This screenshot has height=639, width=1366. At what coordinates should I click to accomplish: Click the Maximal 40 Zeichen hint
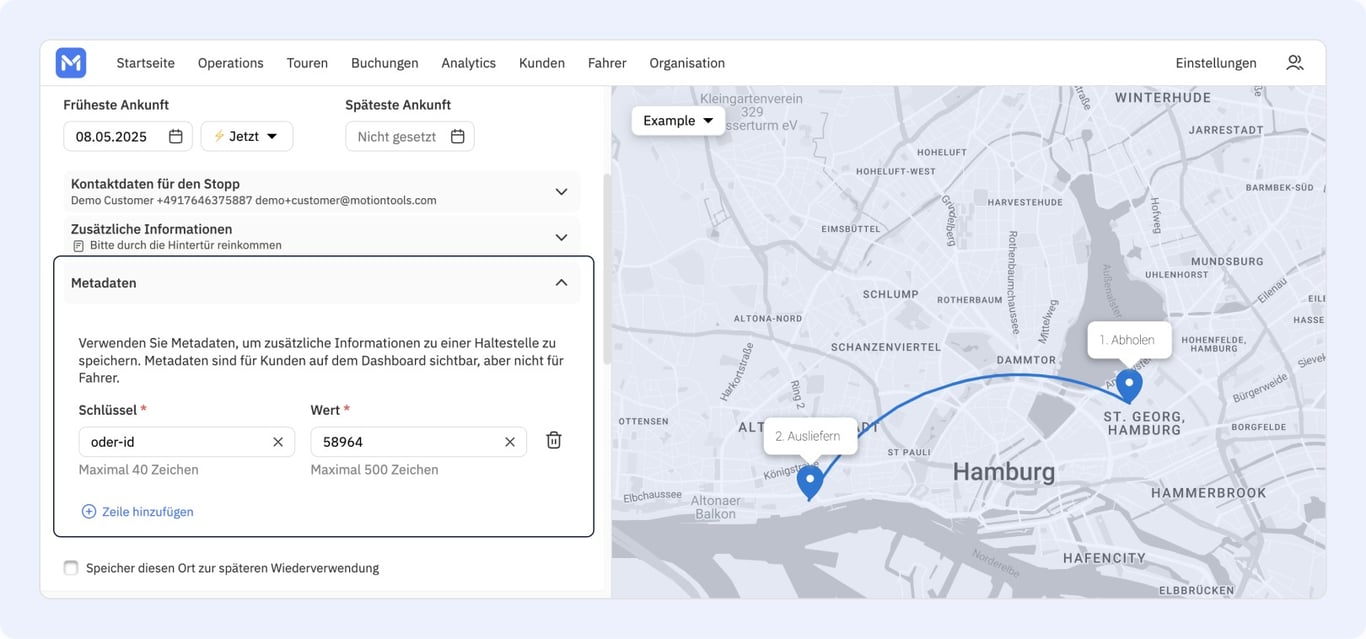click(139, 469)
